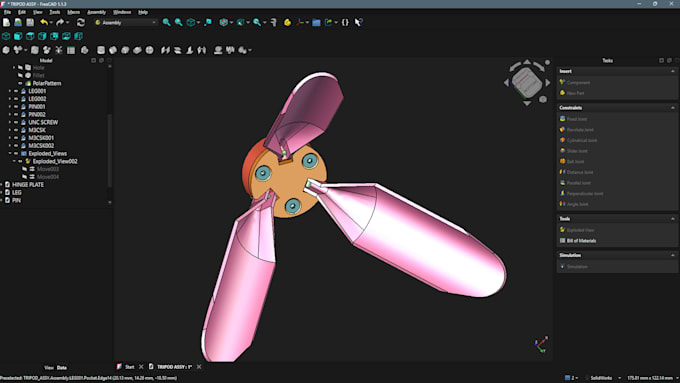The width and height of the screenshot is (680, 383).
Task: Click Bill of Materials in Tools section
Action: click(x=581, y=241)
